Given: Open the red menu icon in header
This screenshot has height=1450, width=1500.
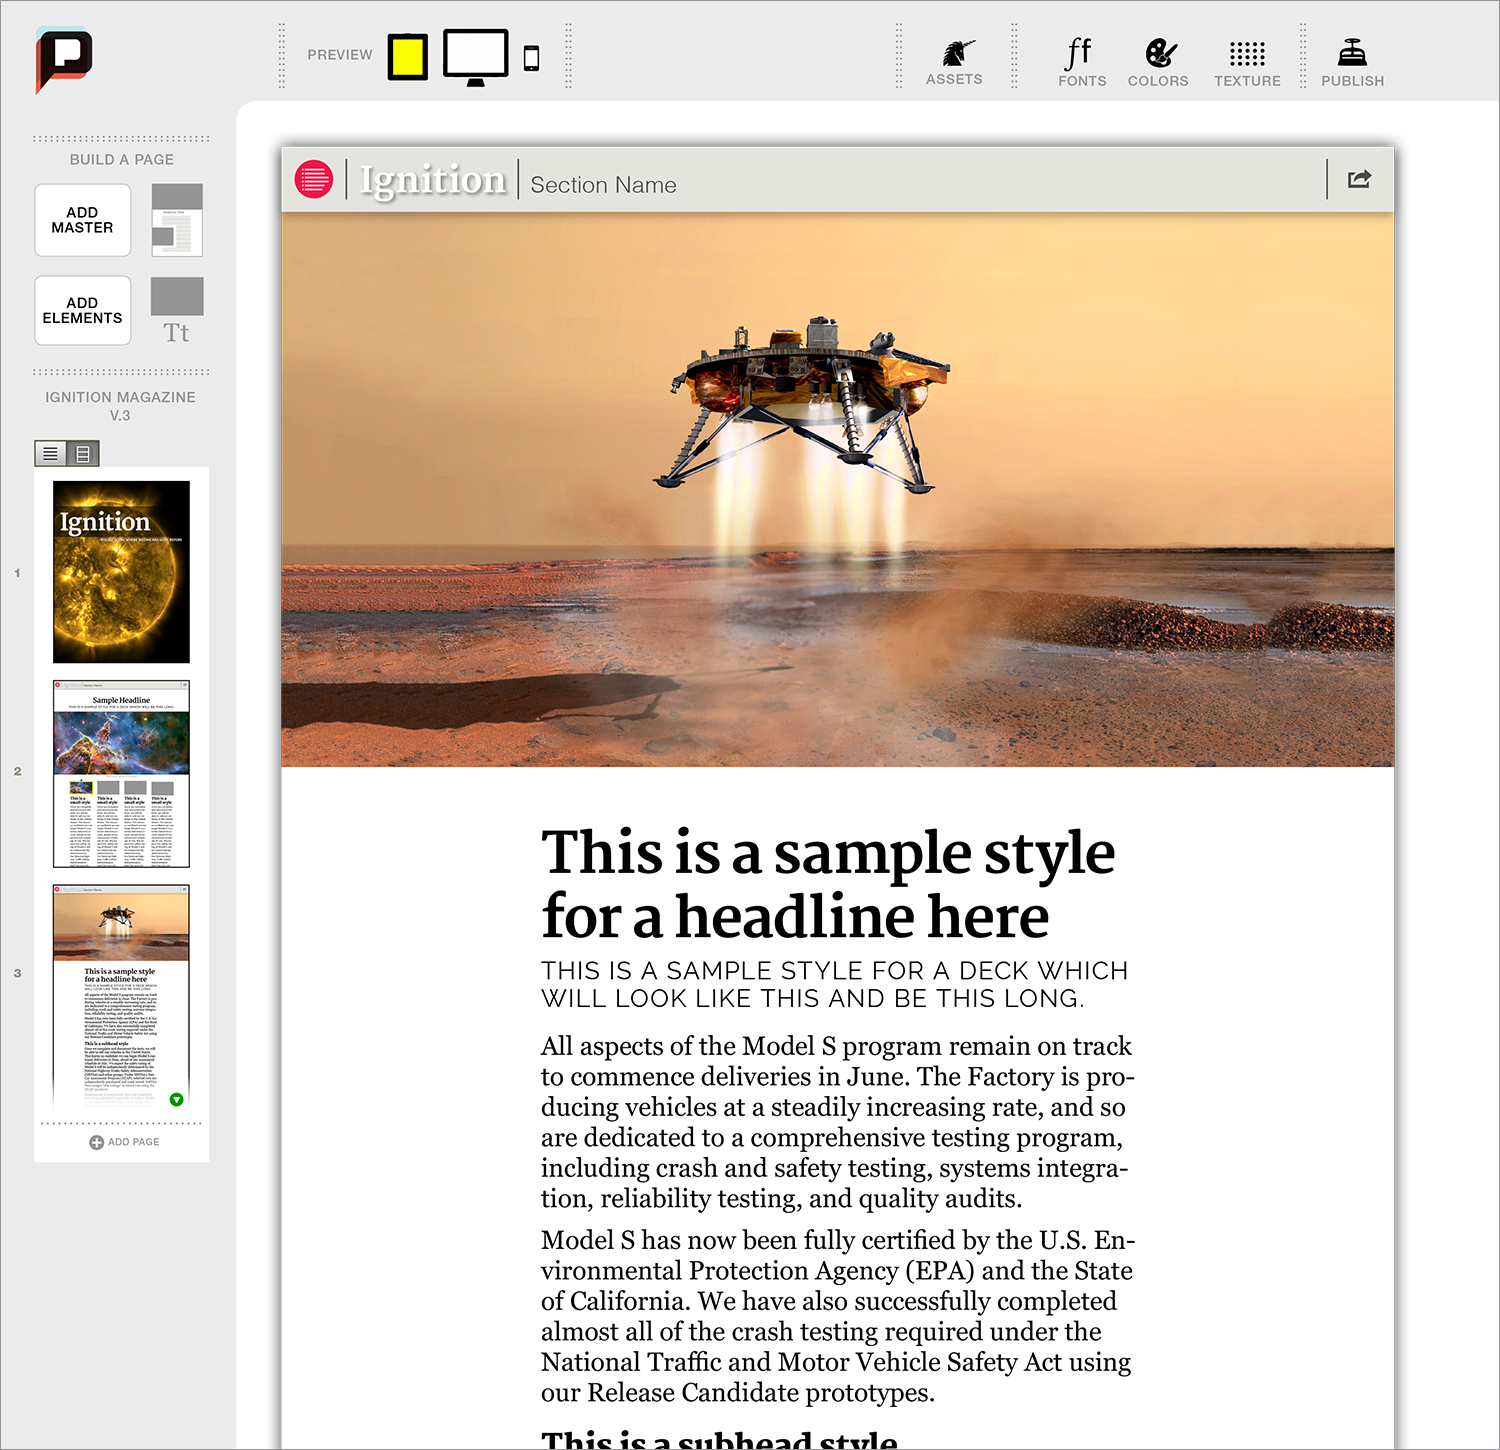Looking at the screenshot, I should (314, 180).
